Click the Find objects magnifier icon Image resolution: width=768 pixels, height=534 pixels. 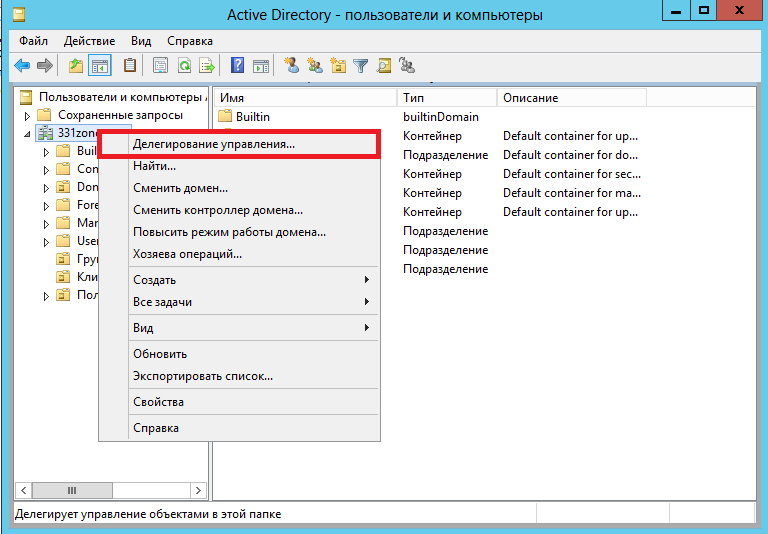(384, 66)
